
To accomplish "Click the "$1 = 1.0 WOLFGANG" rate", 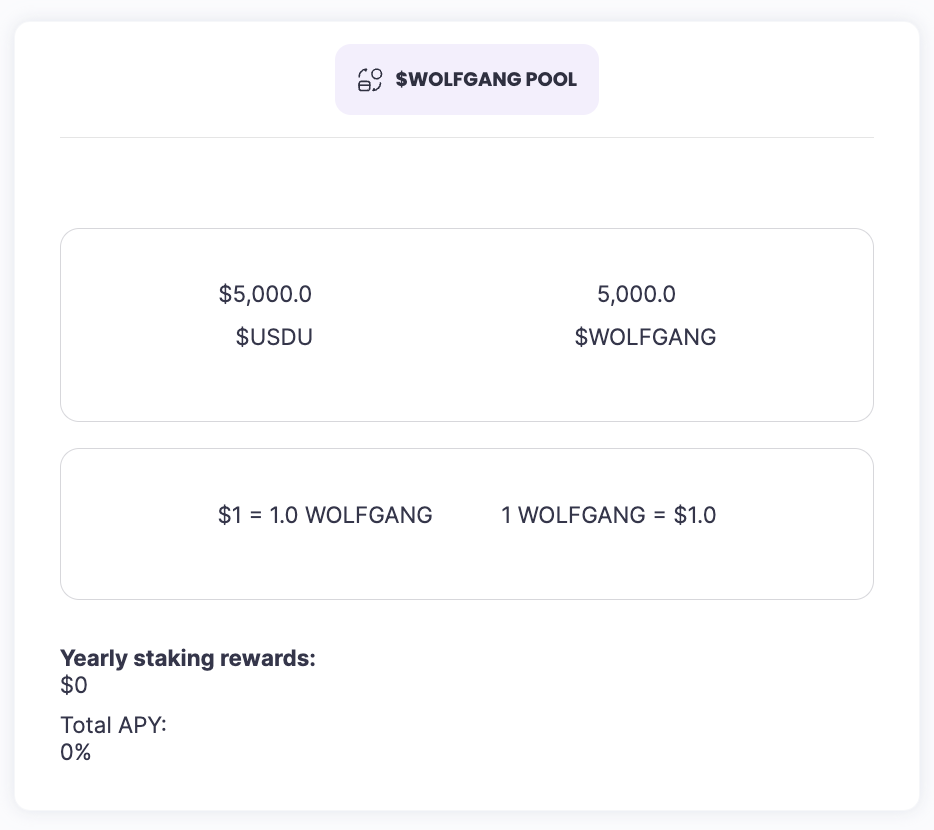I will click(x=325, y=515).
